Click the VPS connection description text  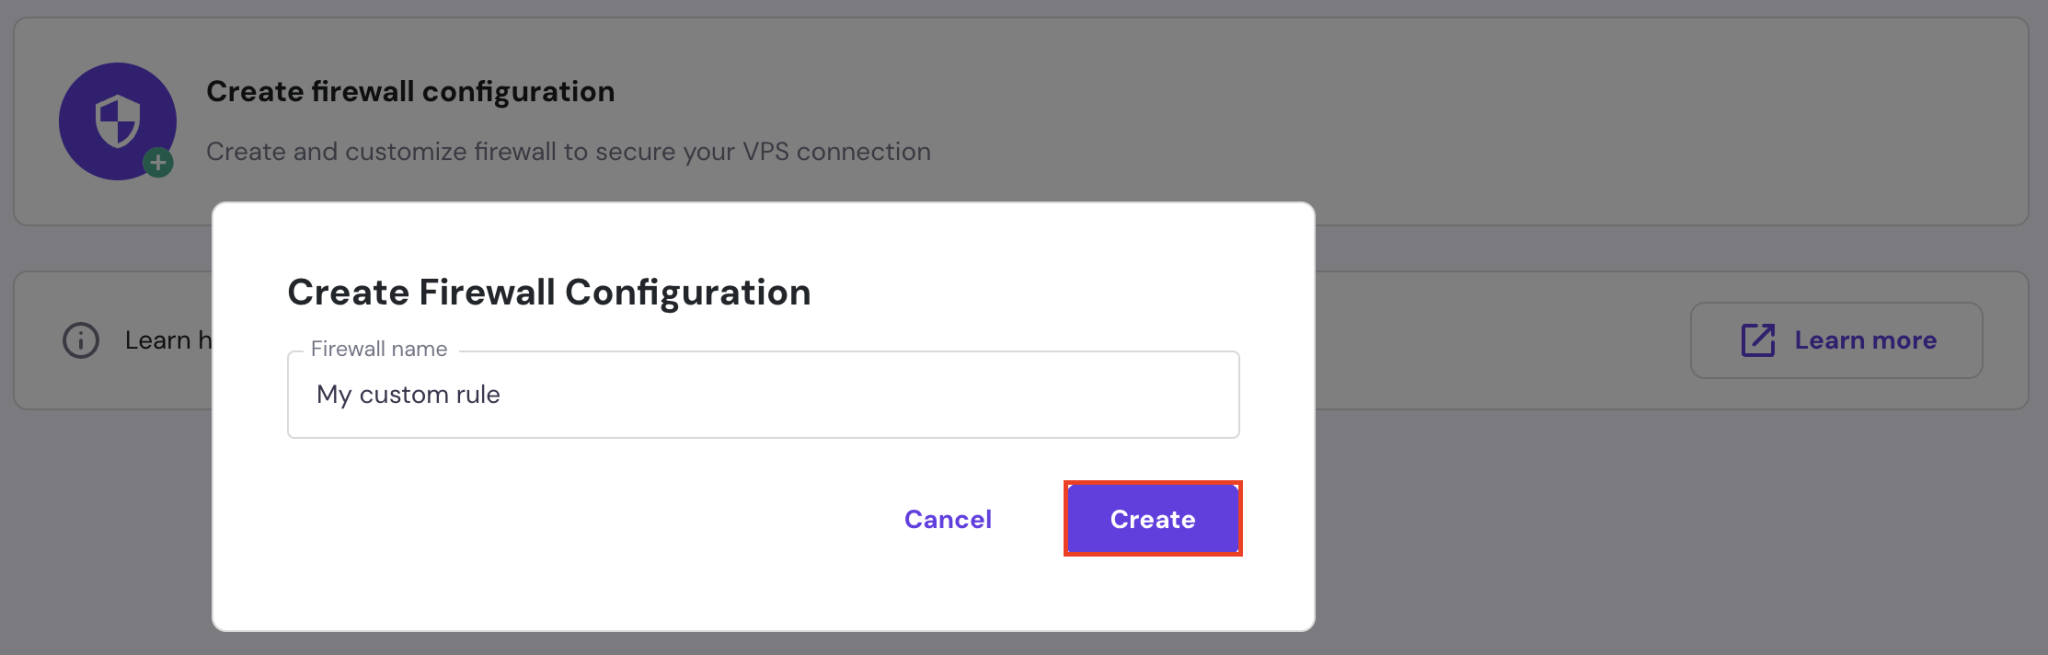point(568,151)
